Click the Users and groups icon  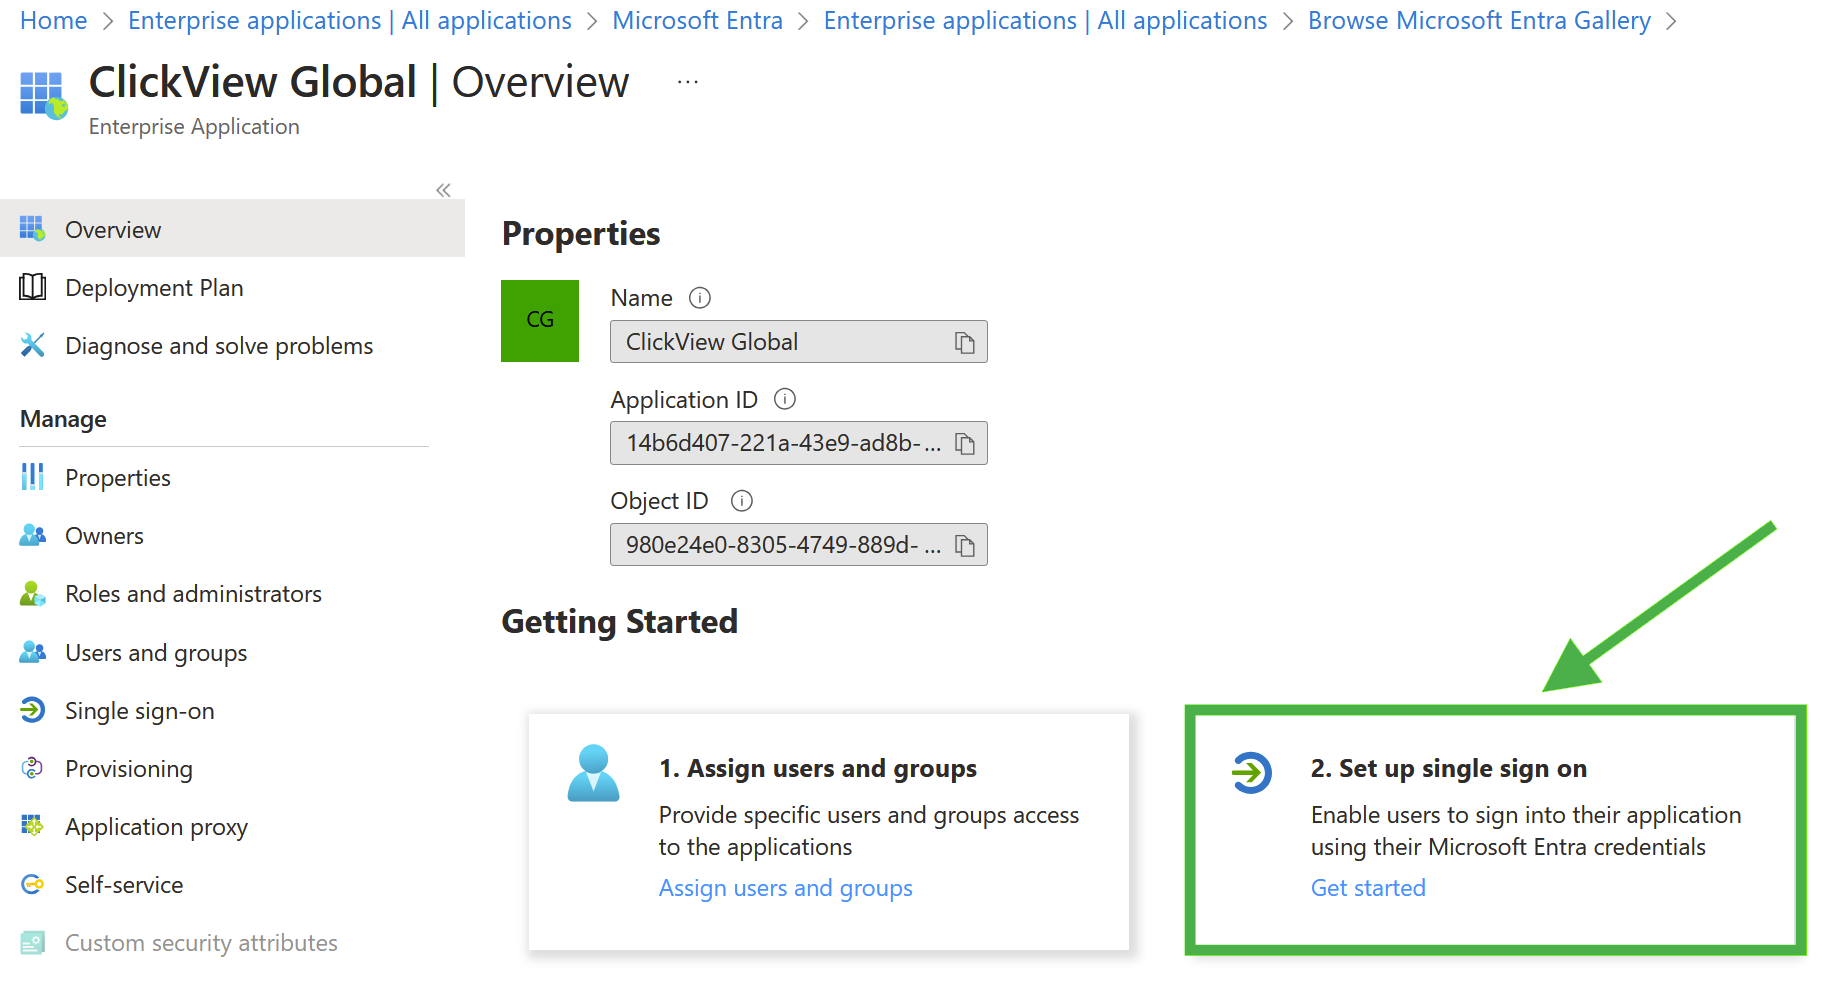click(32, 652)
